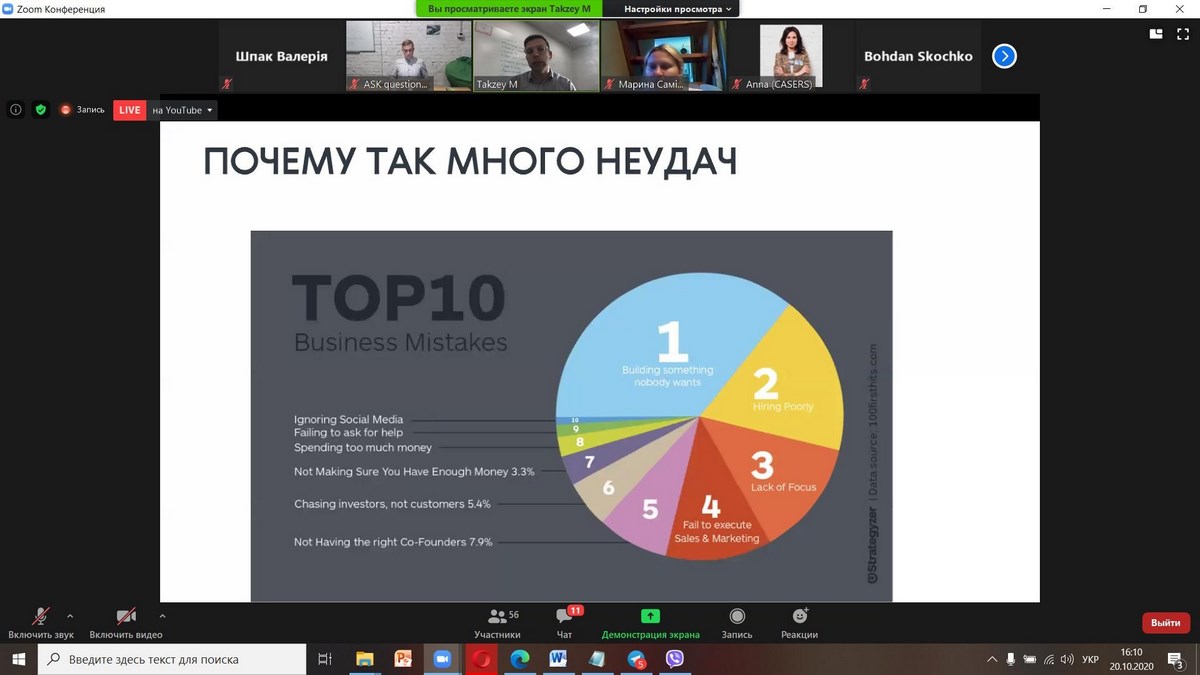This screenshot has height=675, width=1200.
Task: Click the Запись record icon in toolbar
Action: coord(737,622)
